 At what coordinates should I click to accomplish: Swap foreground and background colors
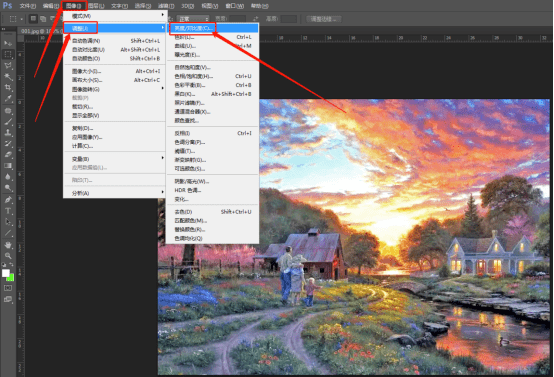pos(11,264)
